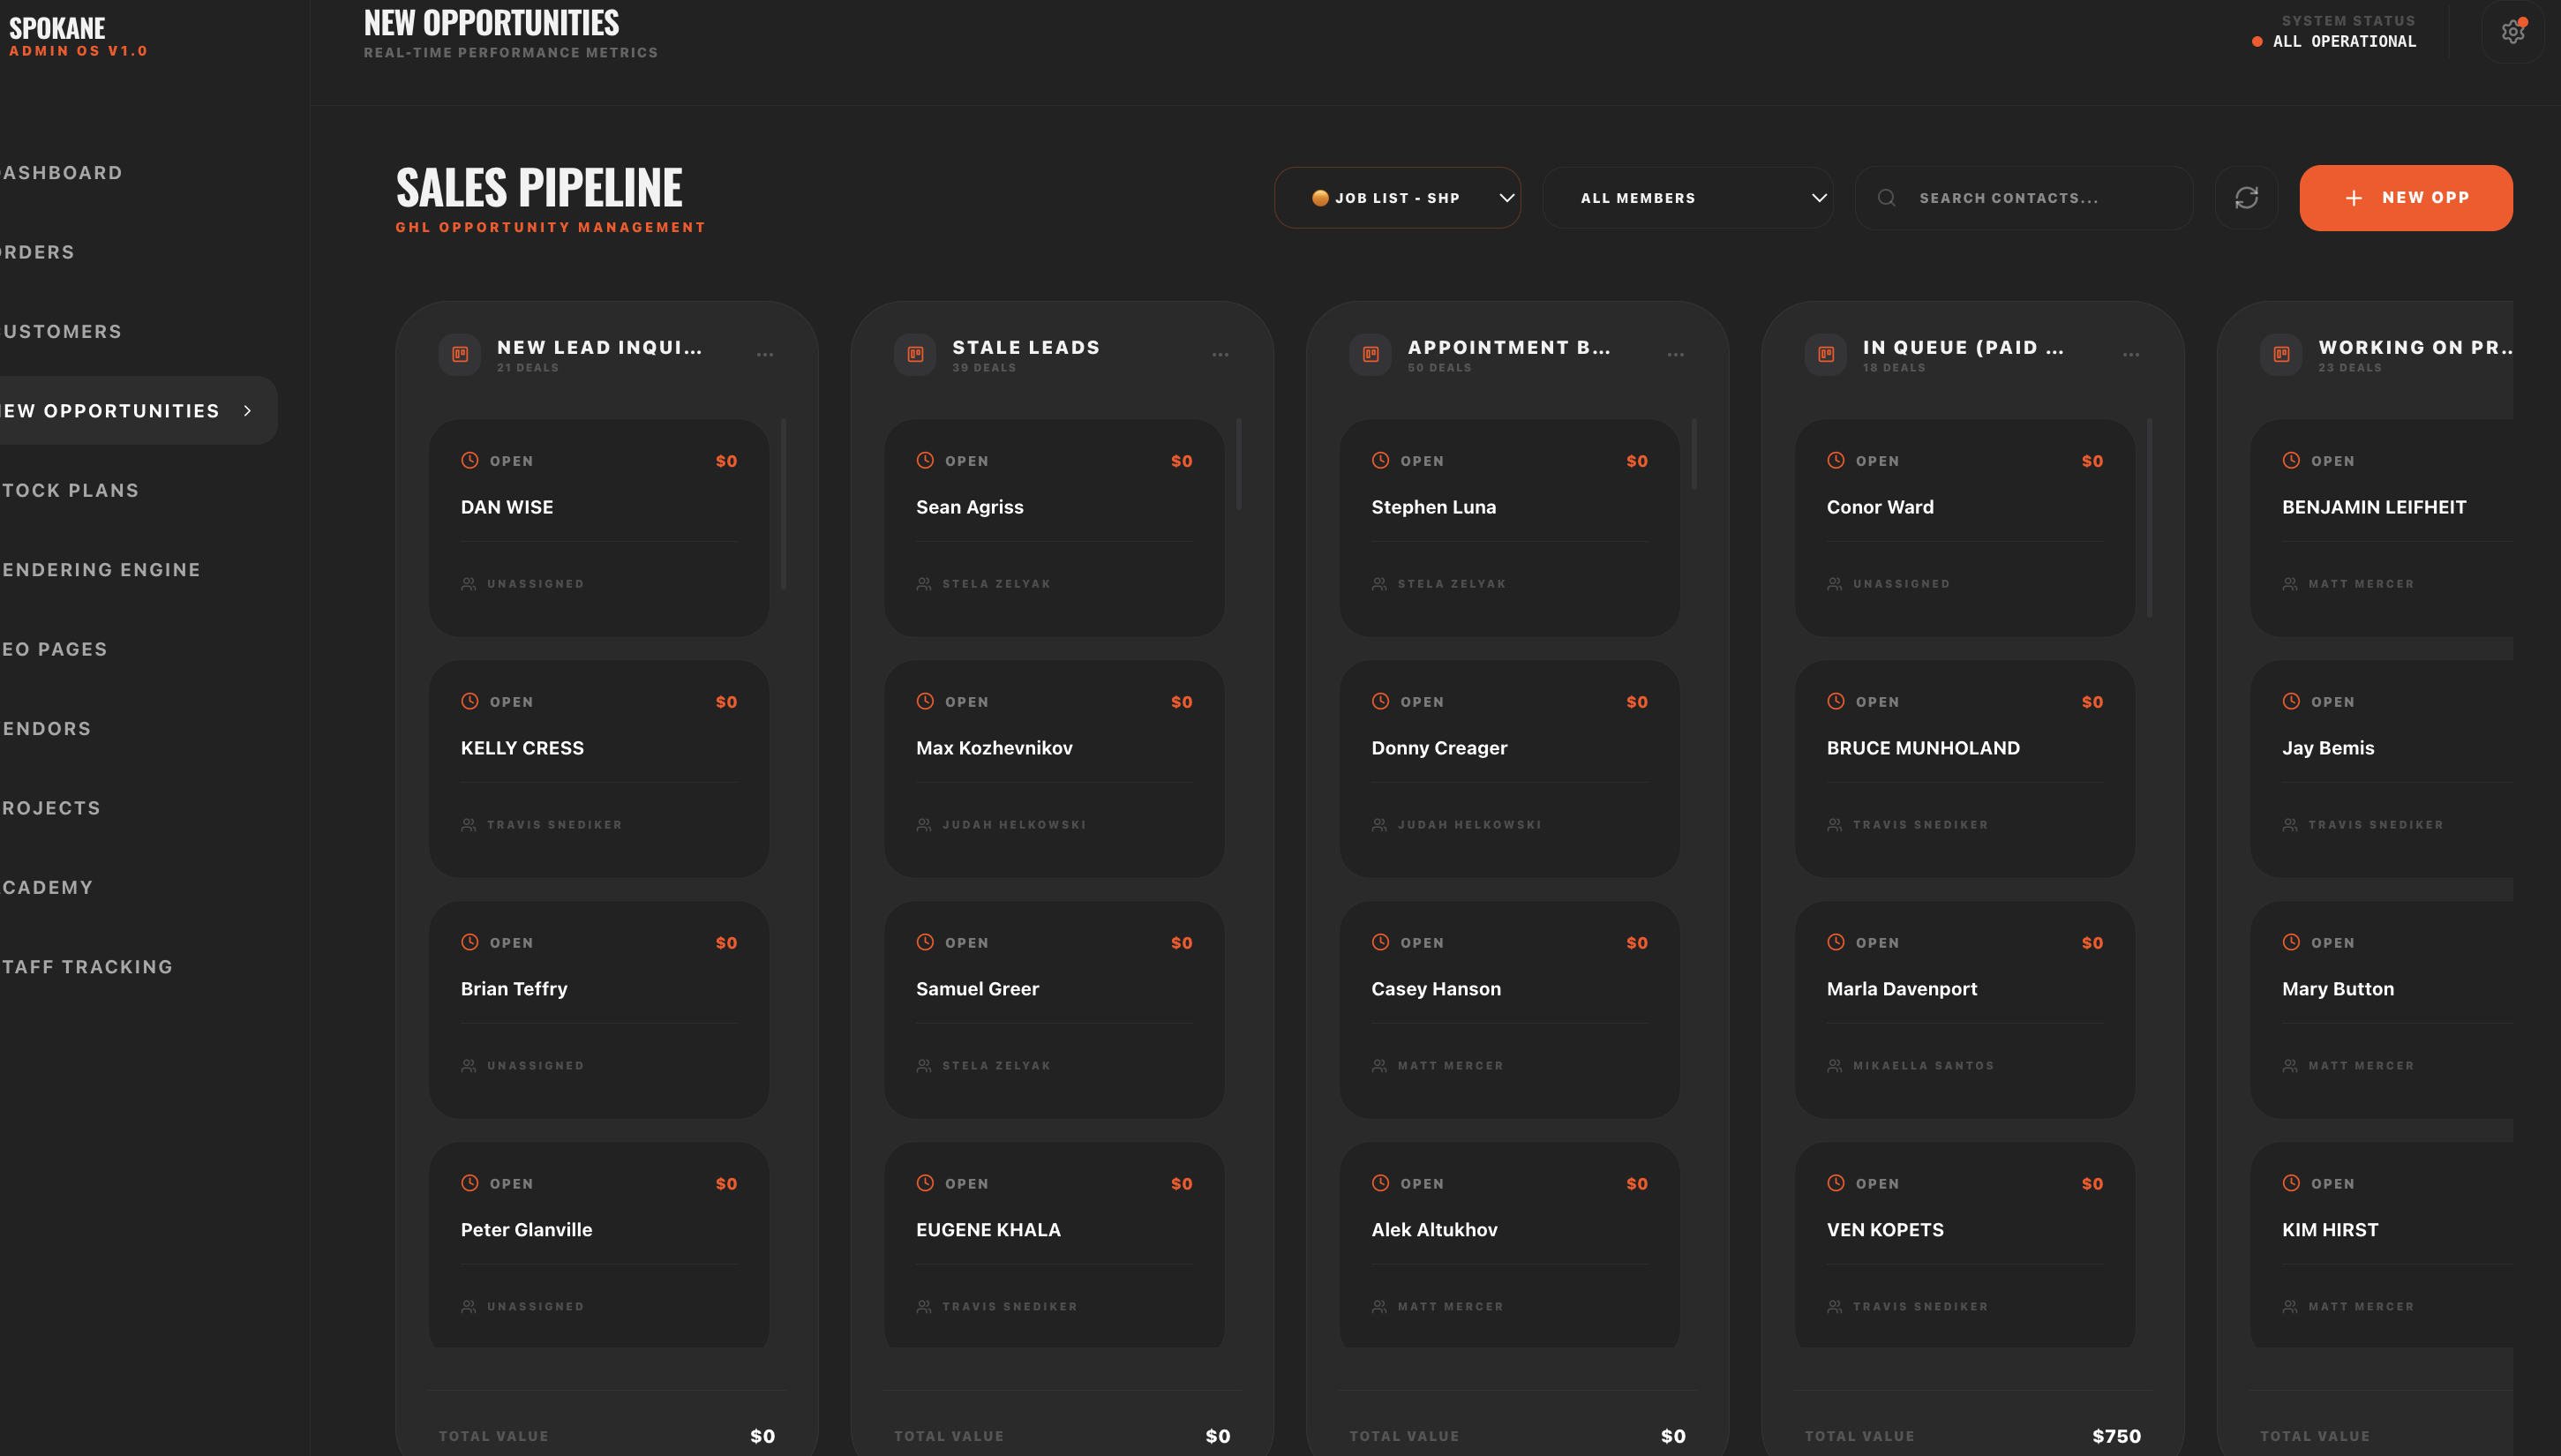Click the $750 total value
This screenshot has height=1456, width=2561.
click(2116, 1436)
